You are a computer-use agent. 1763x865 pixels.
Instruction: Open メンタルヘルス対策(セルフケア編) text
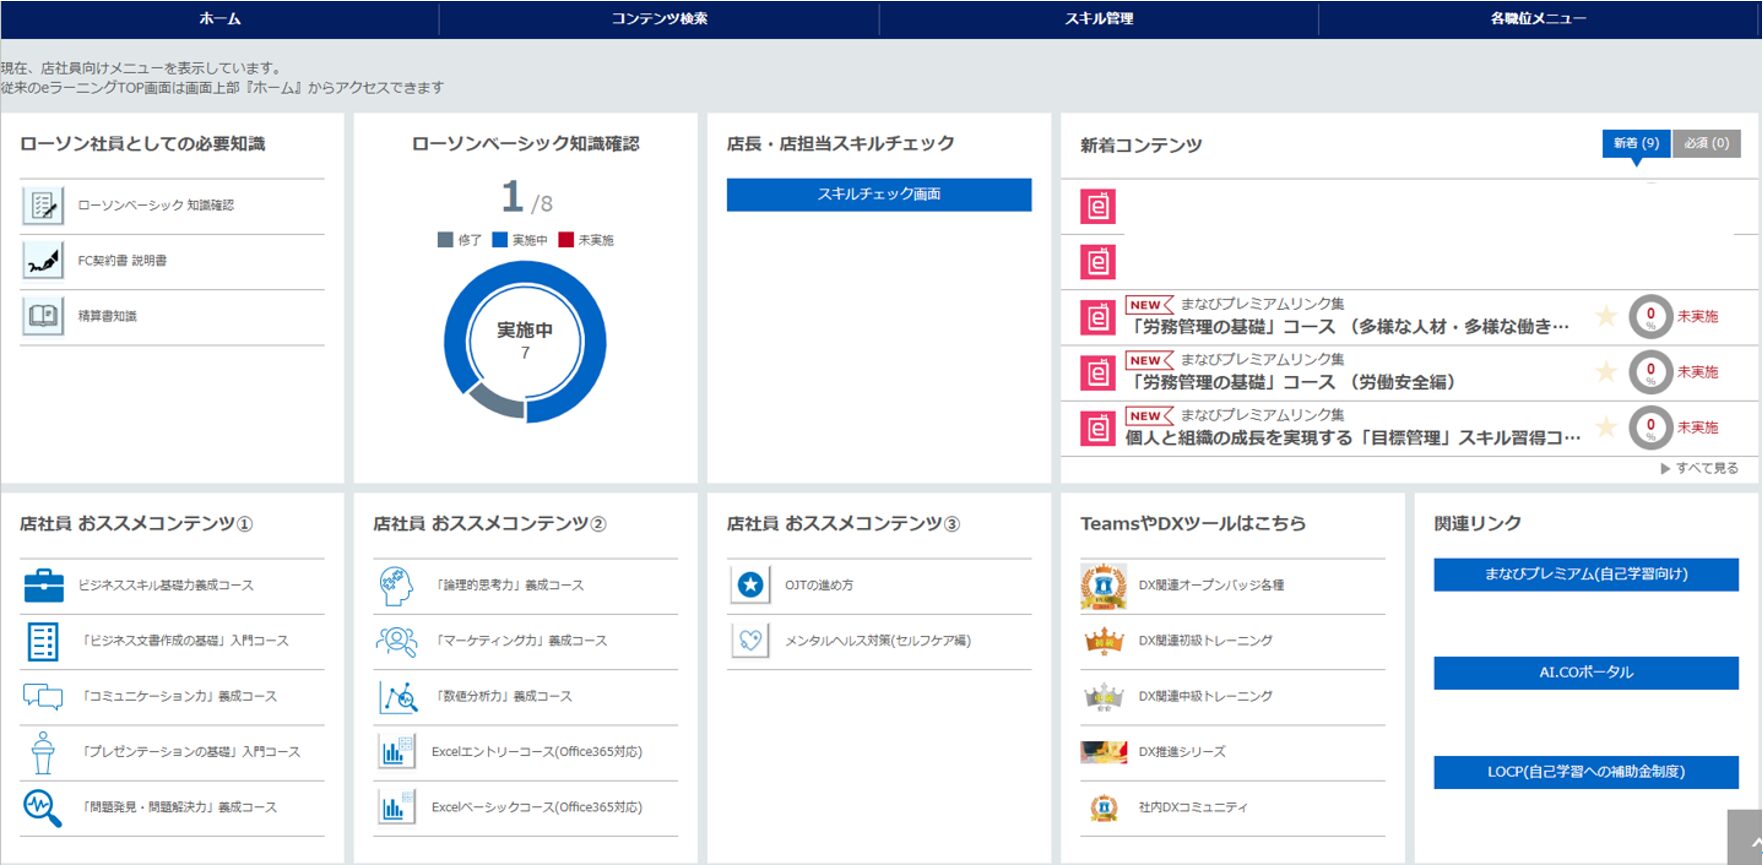878,641
